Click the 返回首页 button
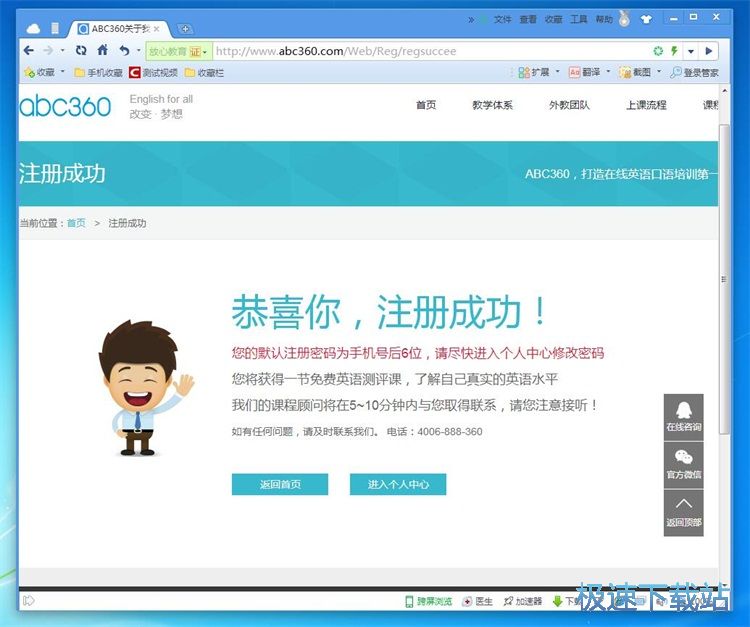 [x=280, y=484]
